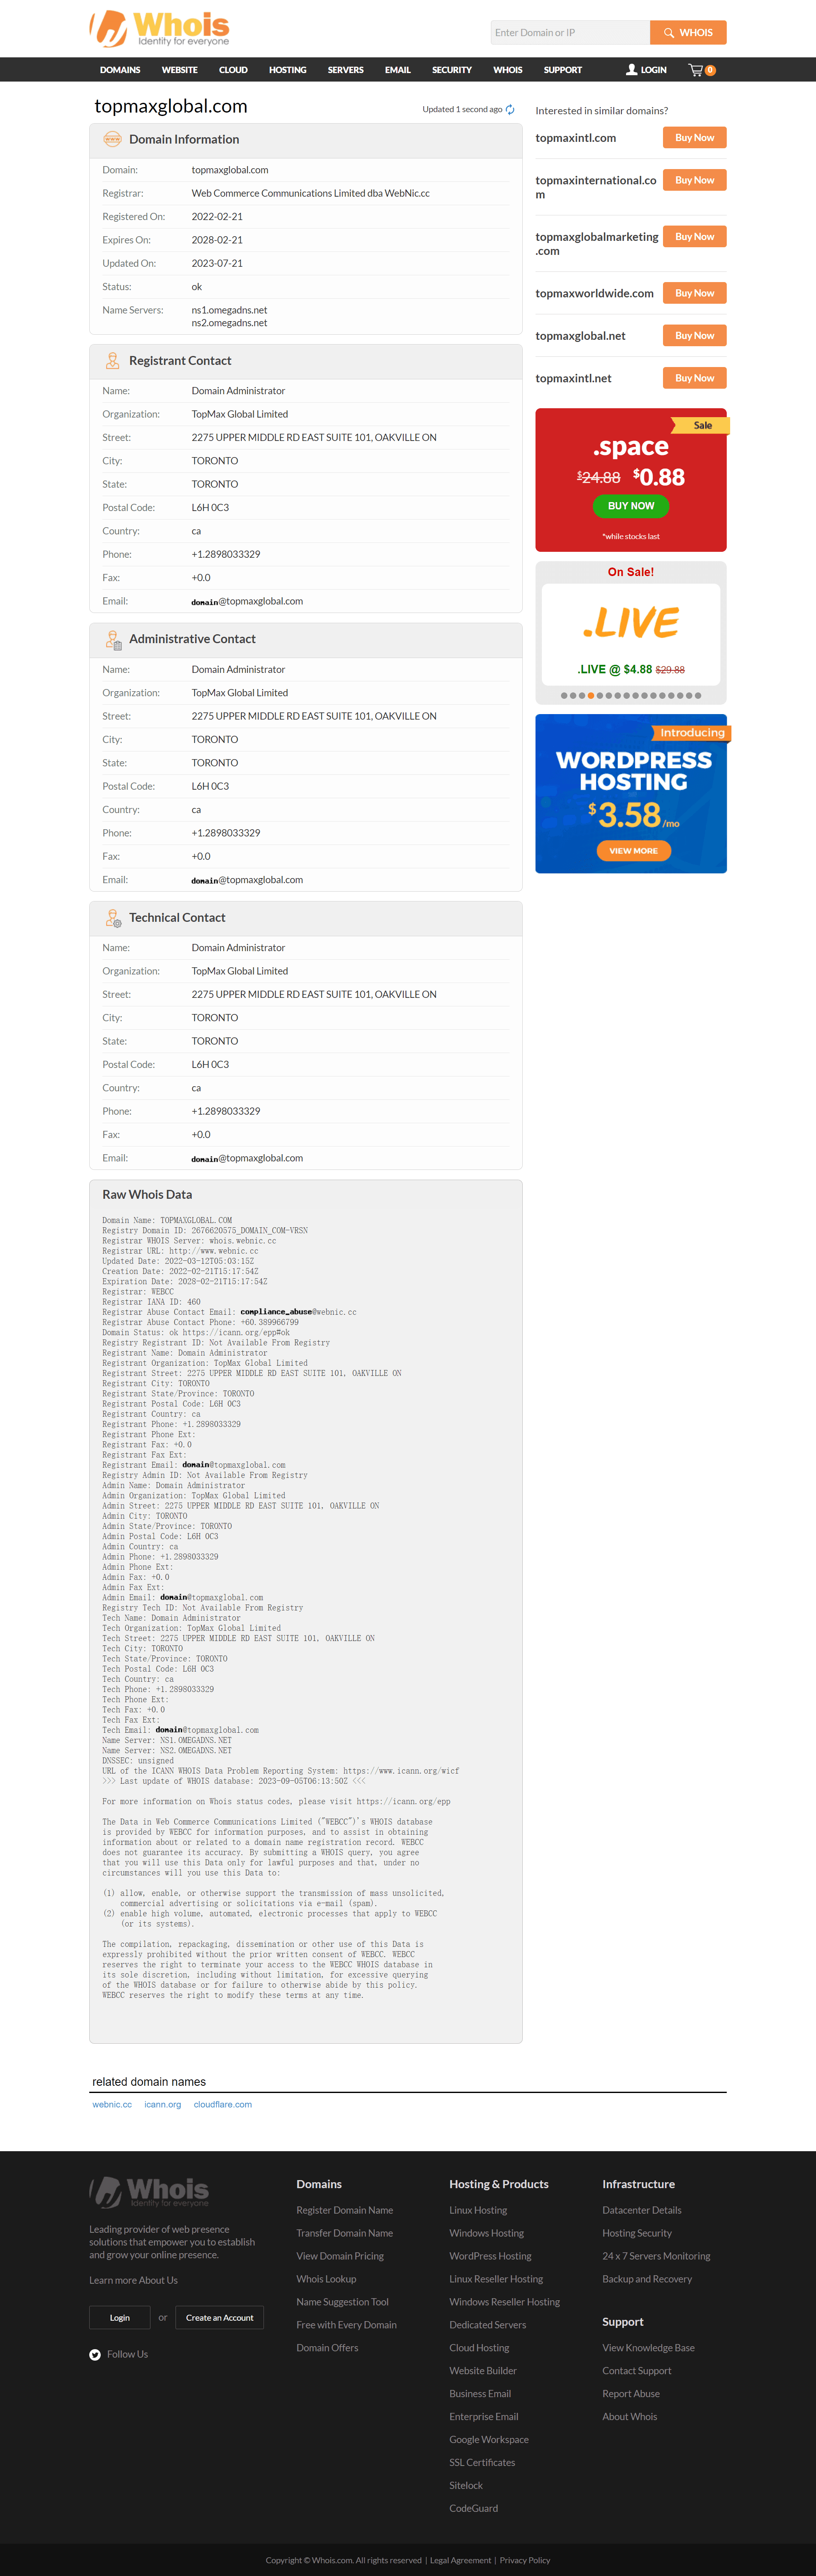The image size is (816, 2576).
Task: Click the Technical Contact icon
Action: tap(113, 917)
